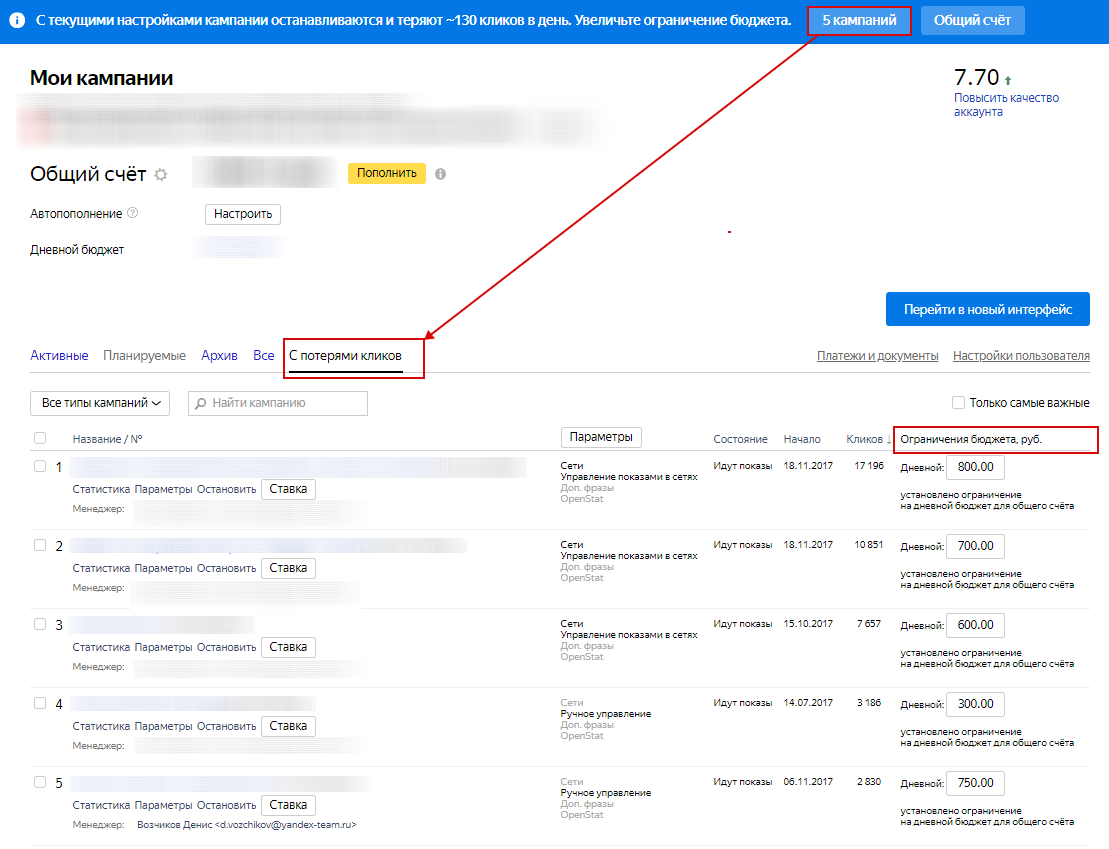Click the Состояние column header

741,439
